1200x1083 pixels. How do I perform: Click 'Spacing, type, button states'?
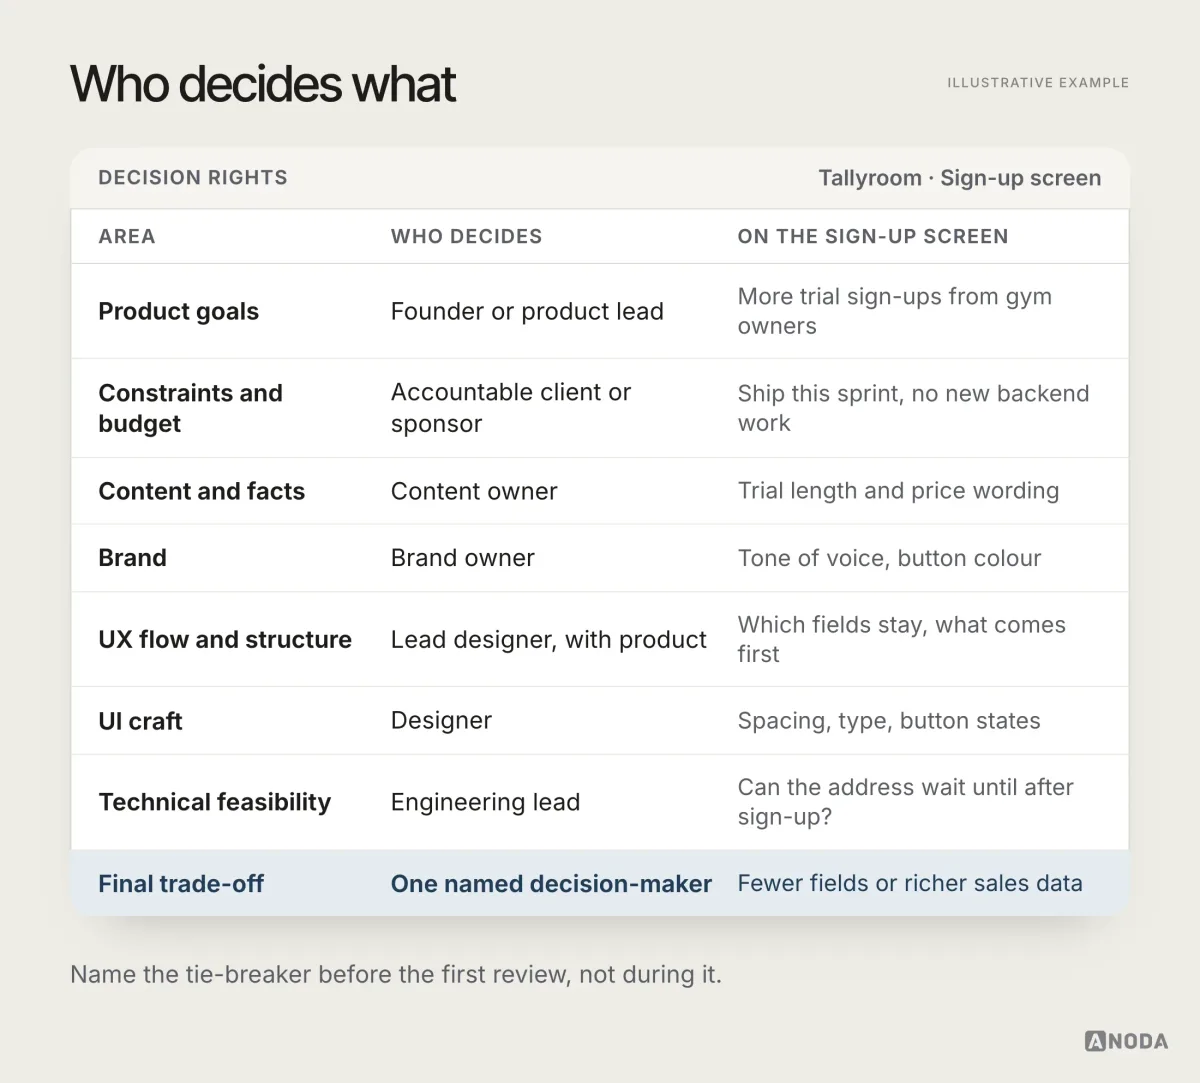889,721
